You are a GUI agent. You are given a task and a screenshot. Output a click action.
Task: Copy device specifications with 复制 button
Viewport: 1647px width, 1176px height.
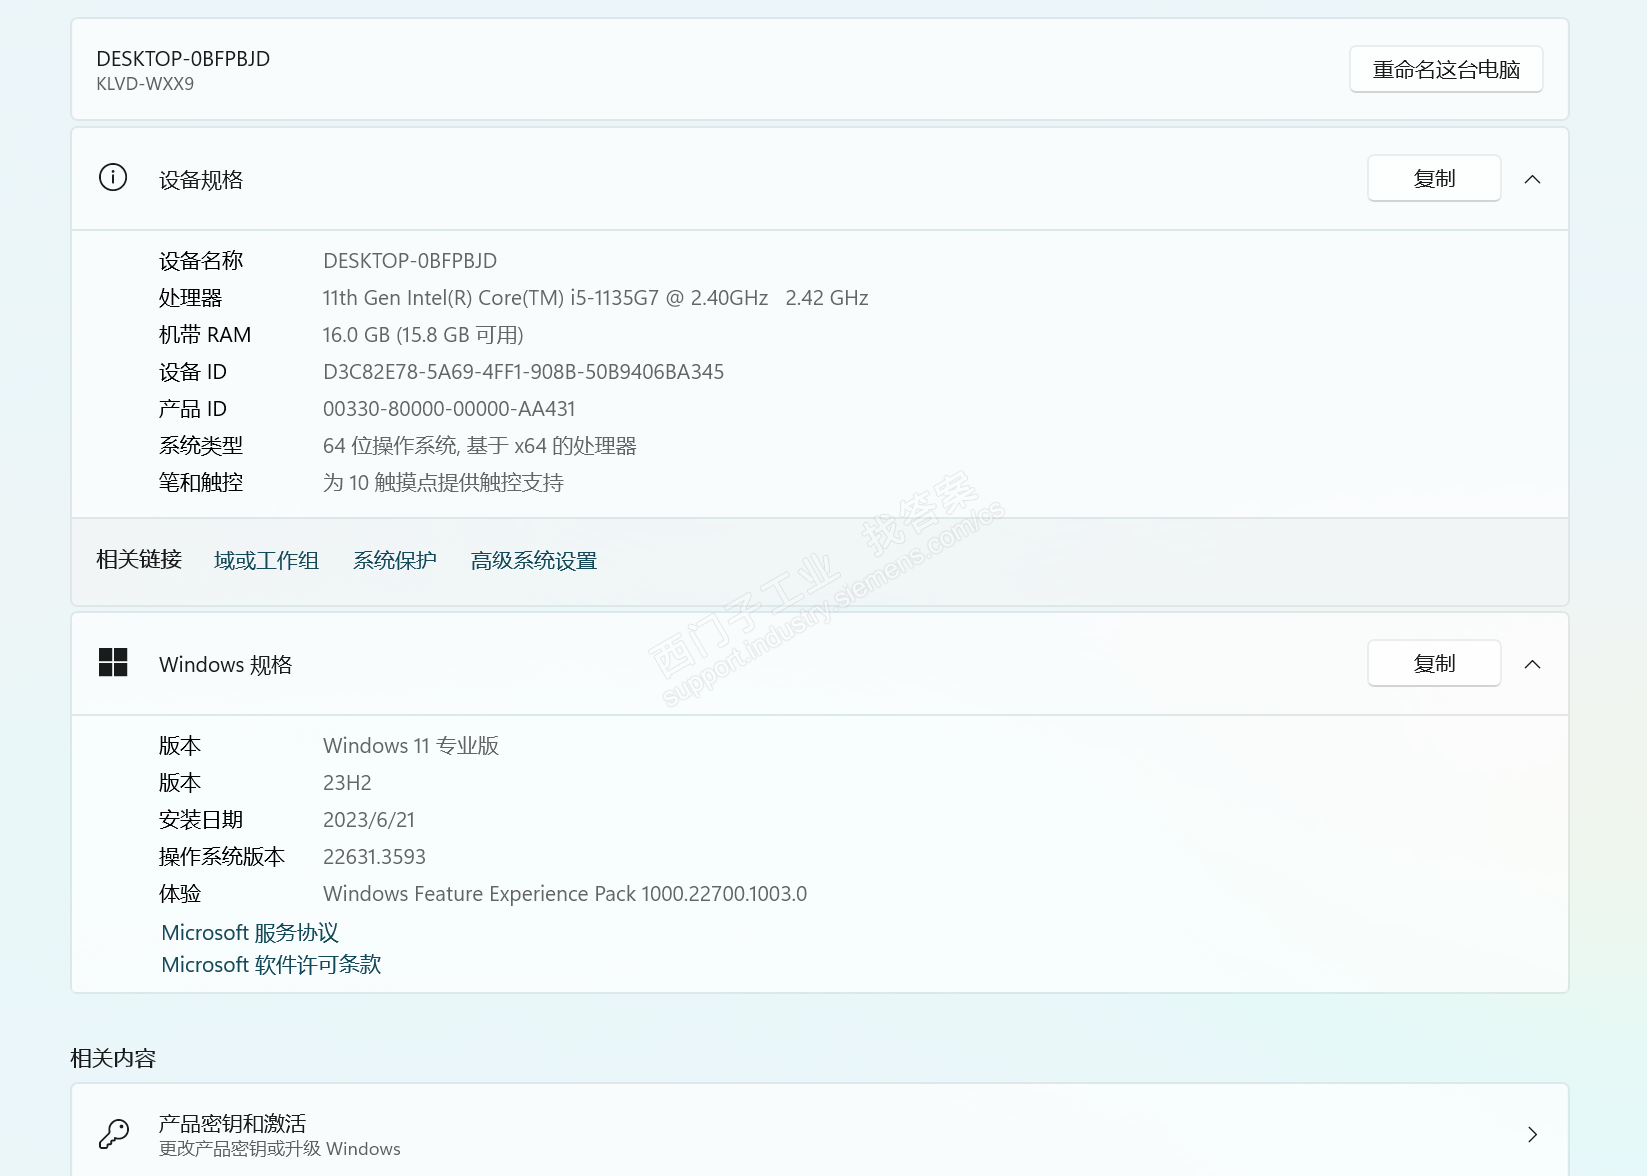coord(1434,178)
